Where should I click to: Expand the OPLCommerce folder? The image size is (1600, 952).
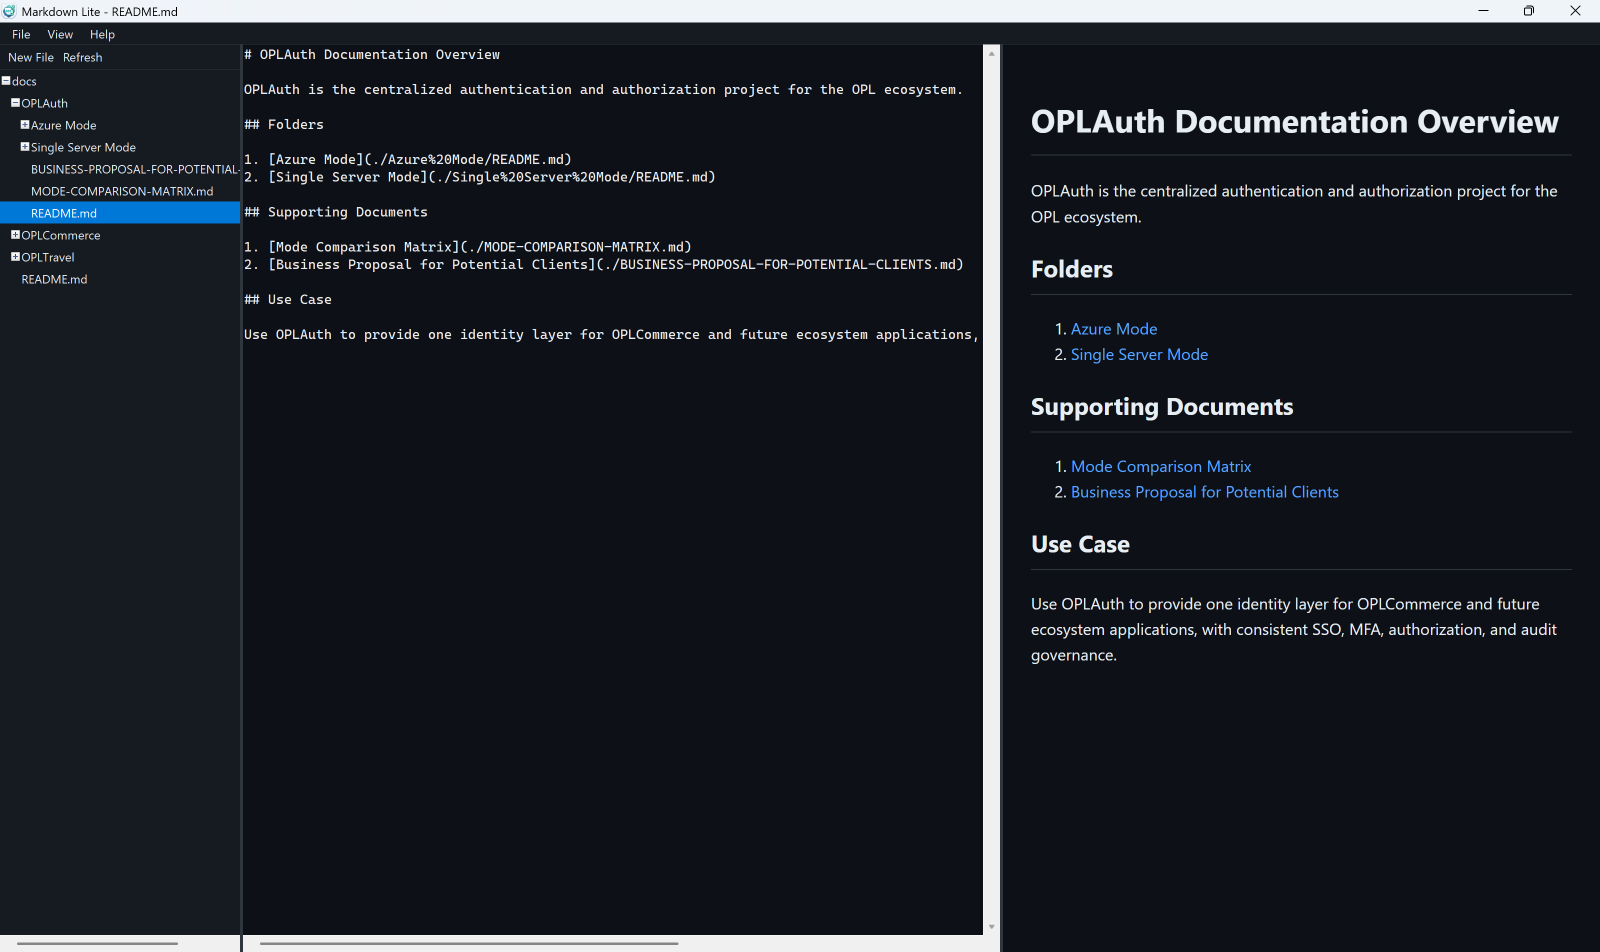click(x=13, y=235)
